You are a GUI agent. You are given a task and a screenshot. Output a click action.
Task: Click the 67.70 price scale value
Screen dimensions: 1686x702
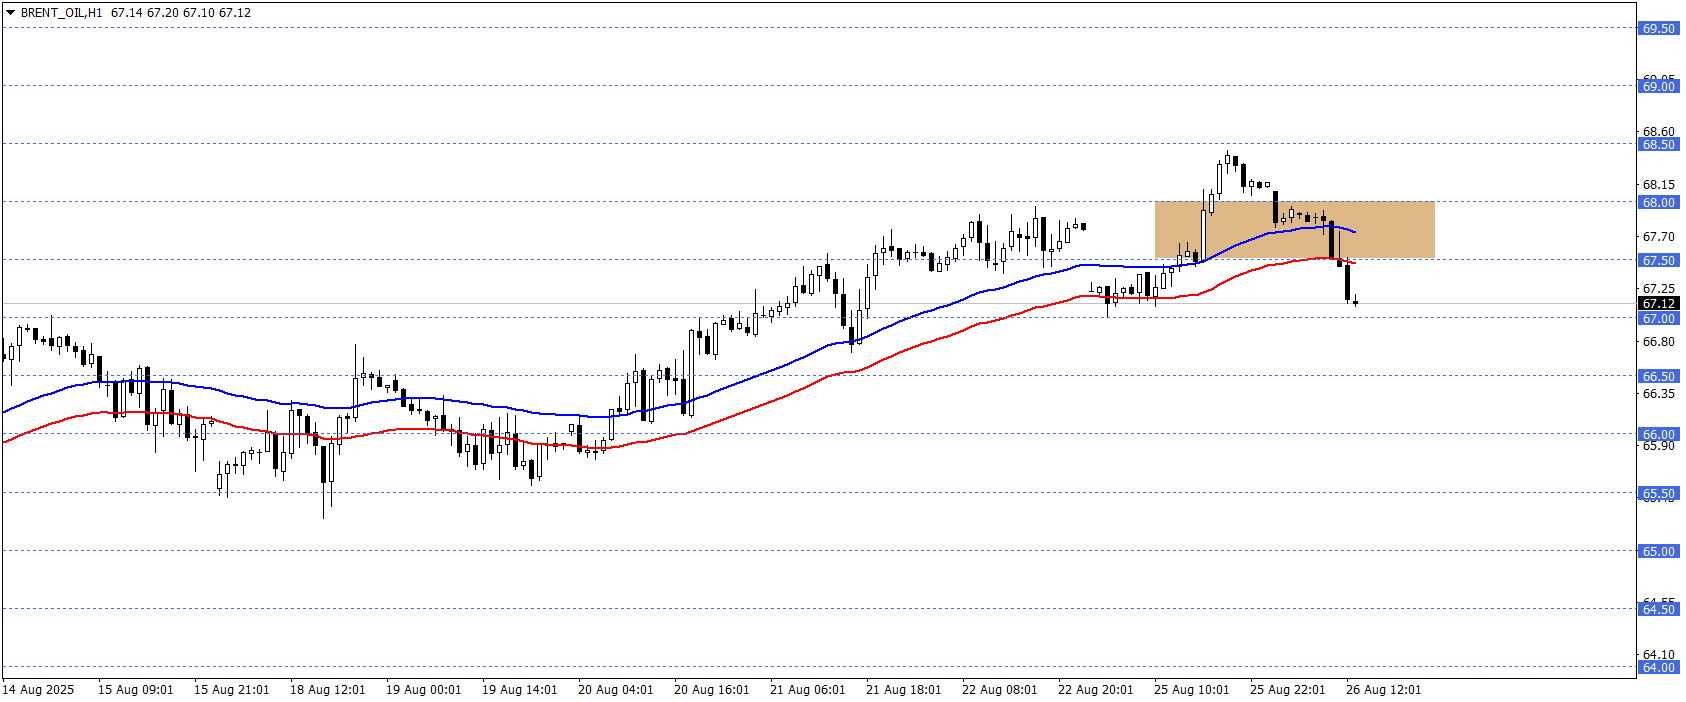point(1659,236)
